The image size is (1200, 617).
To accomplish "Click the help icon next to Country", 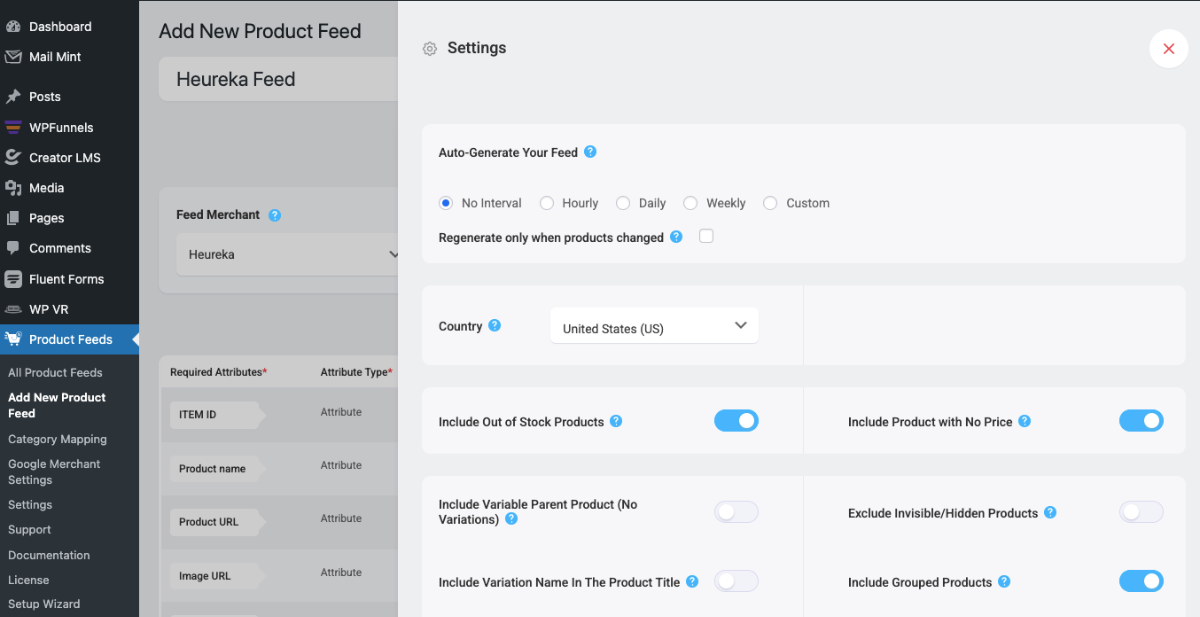I will 494,326.
